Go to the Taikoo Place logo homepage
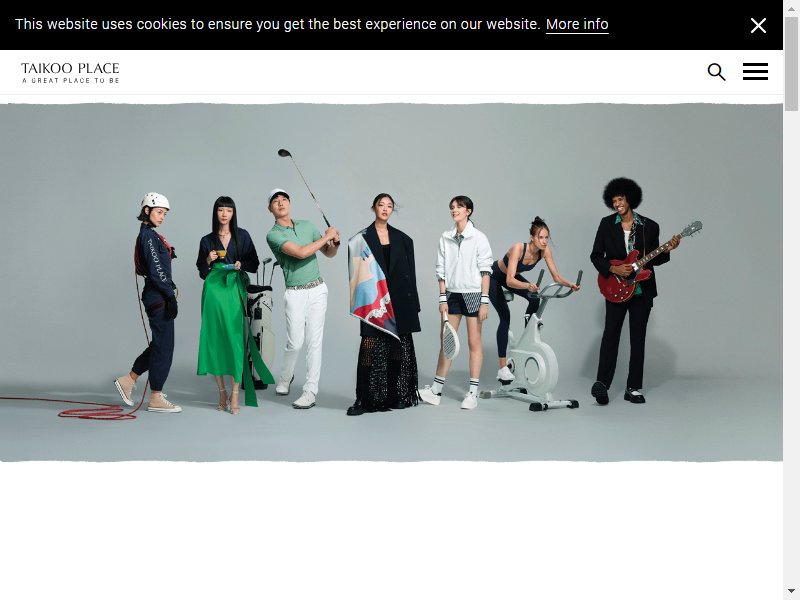 click(70, 72)
